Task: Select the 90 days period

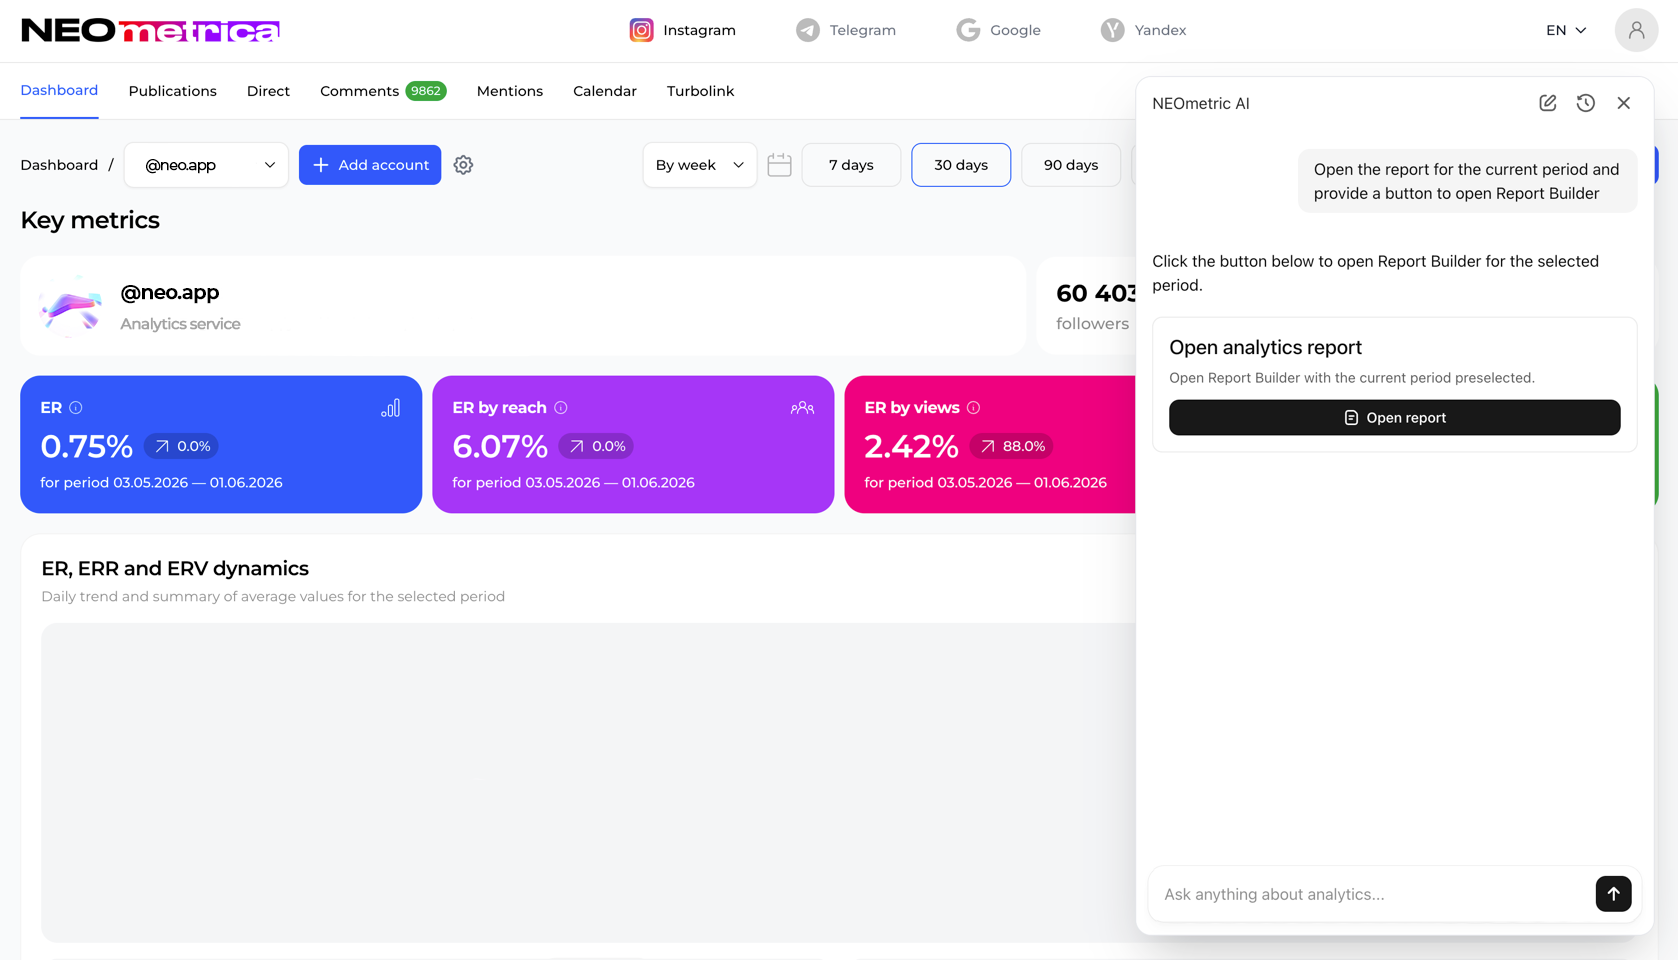Action: [x=1071, y=165]
